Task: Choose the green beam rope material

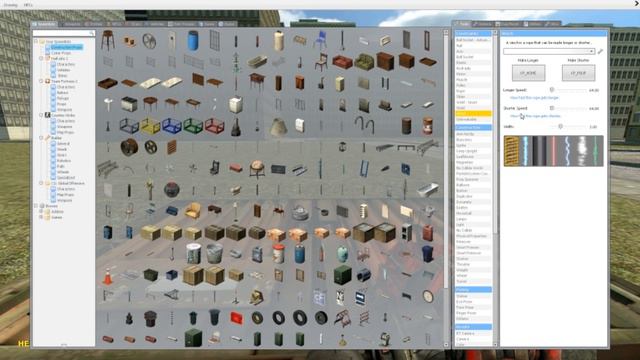Action: 596,151
